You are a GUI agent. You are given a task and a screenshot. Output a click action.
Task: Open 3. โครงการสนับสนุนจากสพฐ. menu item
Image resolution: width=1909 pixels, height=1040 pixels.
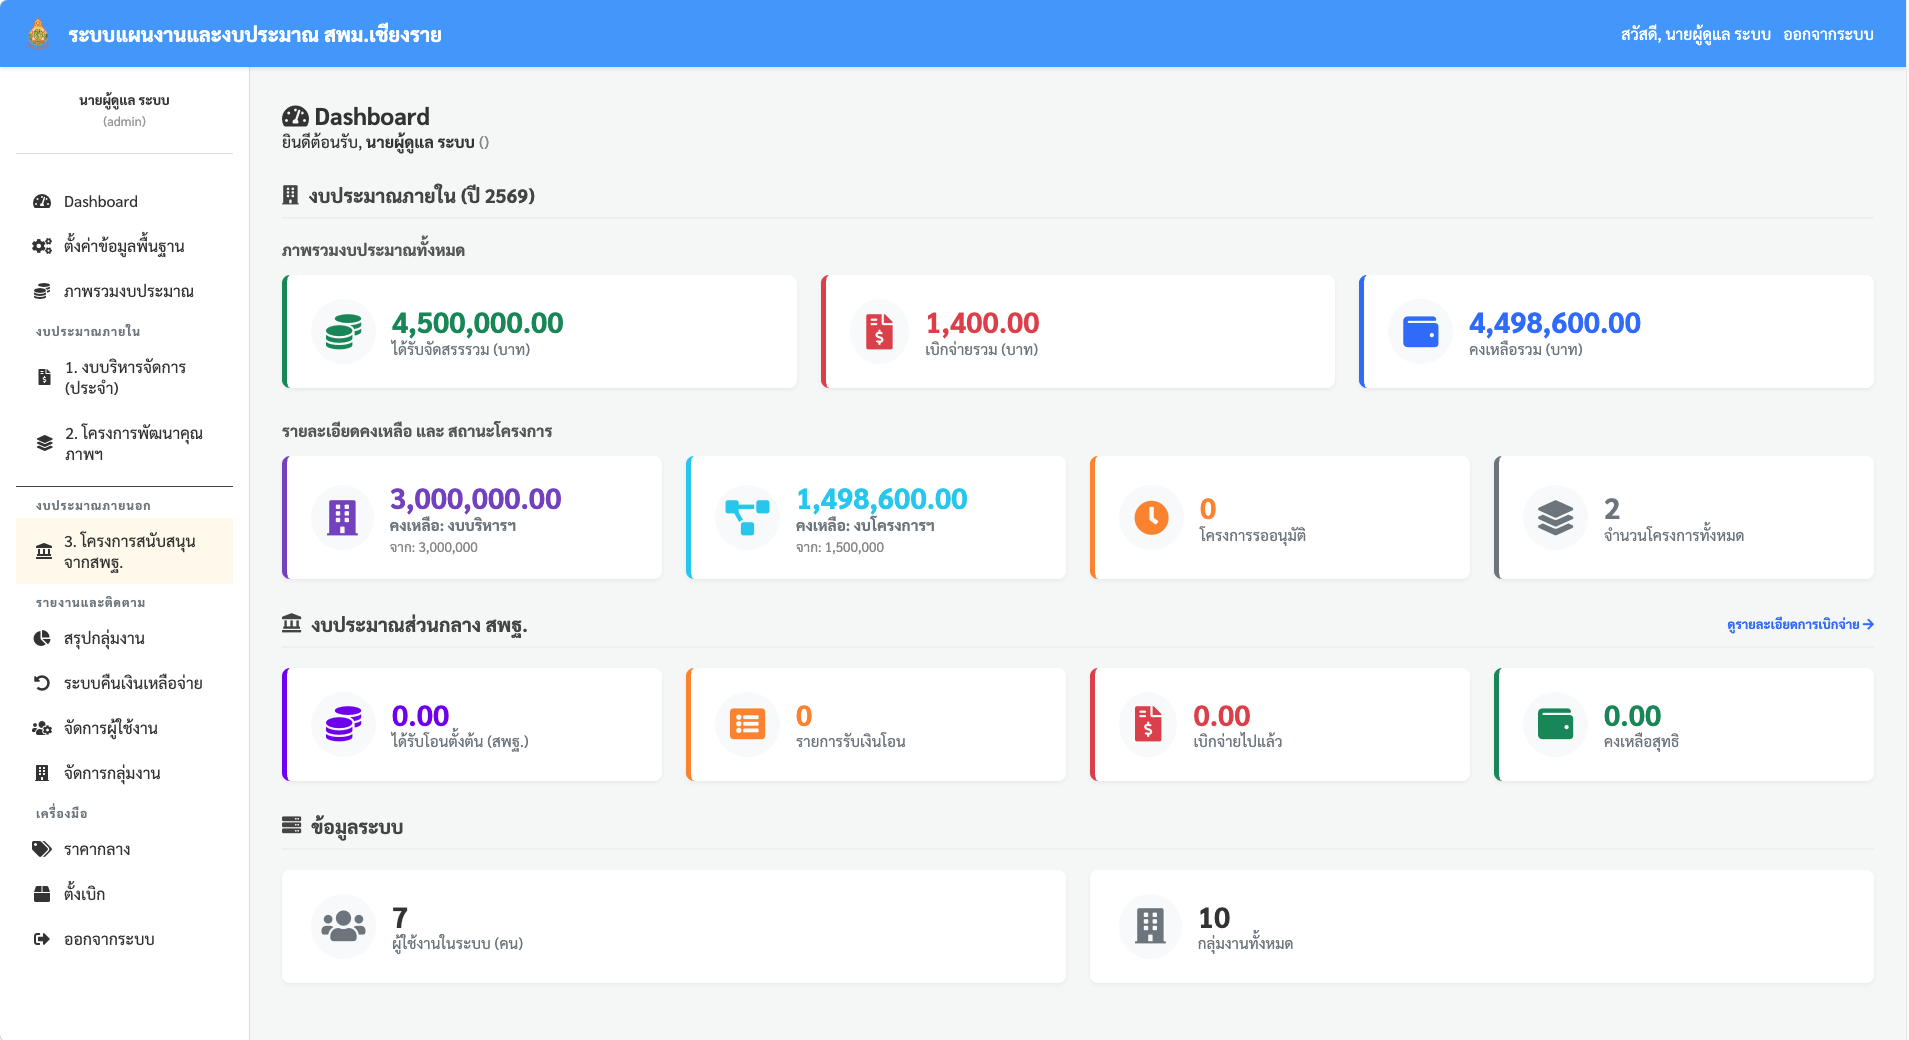pyautogui.click(x=124, y=551)
